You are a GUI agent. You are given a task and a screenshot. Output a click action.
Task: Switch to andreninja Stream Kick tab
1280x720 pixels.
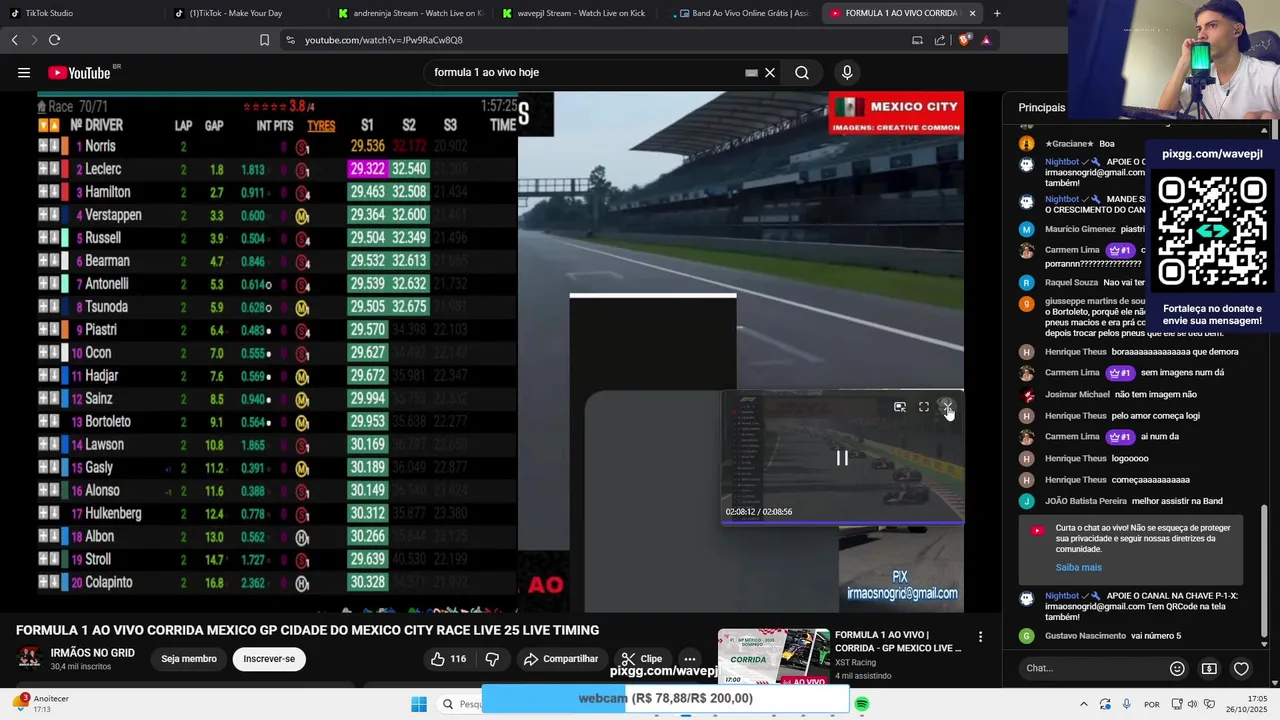click(410, 13)
